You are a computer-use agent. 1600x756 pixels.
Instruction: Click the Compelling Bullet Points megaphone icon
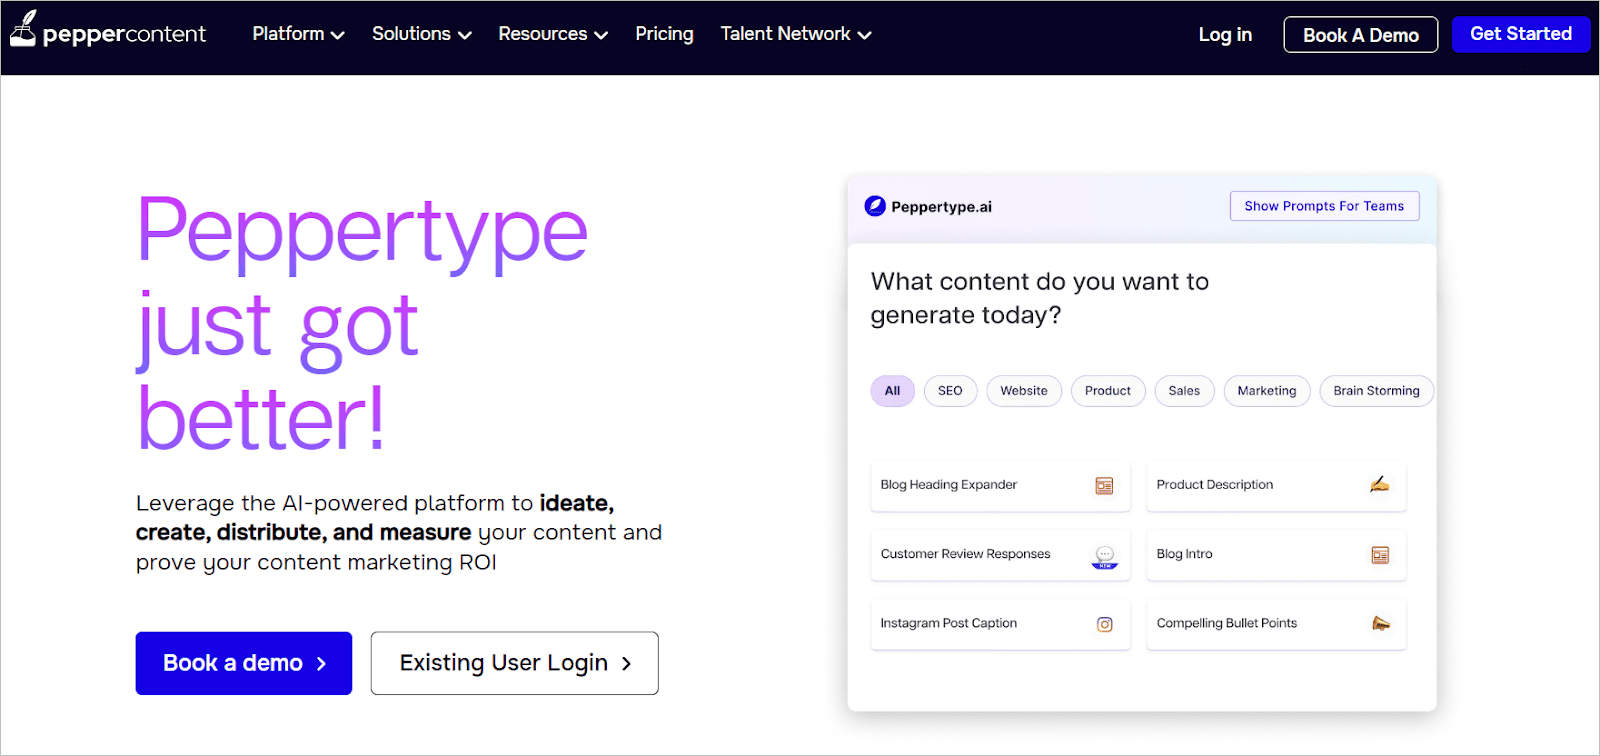coord(1380,624)
